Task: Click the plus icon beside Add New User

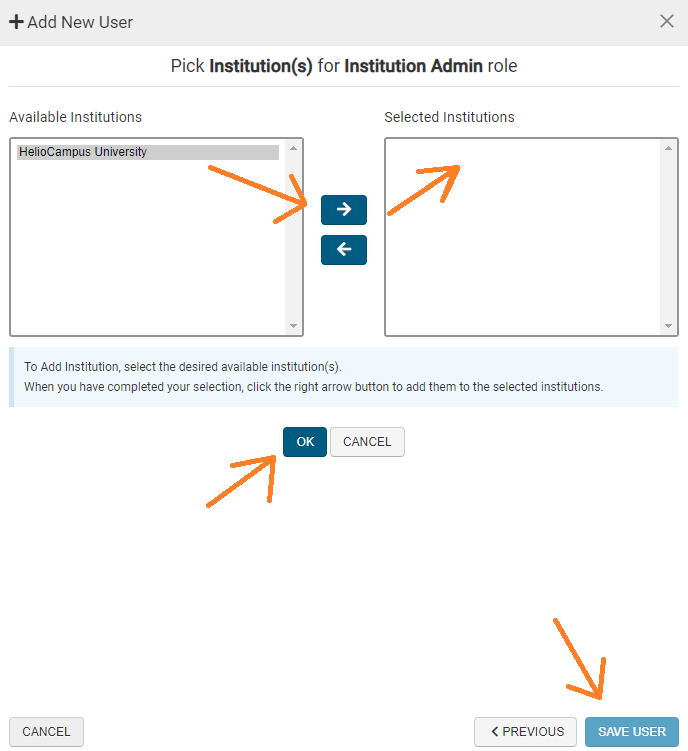Action: pyautogui.click(x=16, y=22)
